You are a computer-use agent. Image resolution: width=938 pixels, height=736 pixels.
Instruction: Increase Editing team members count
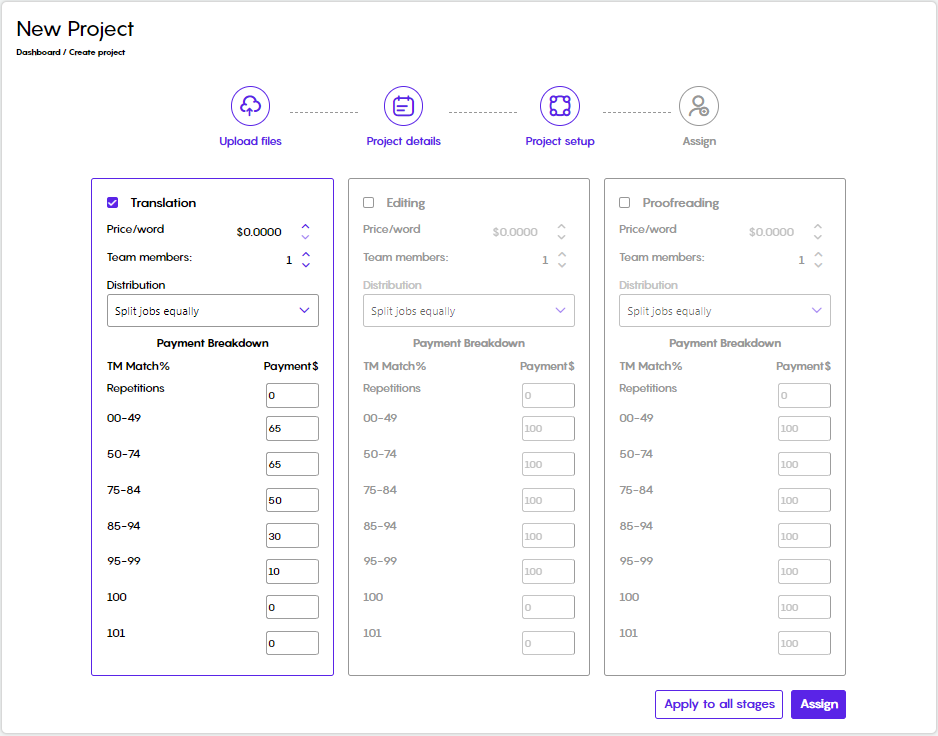click(562, 255)
